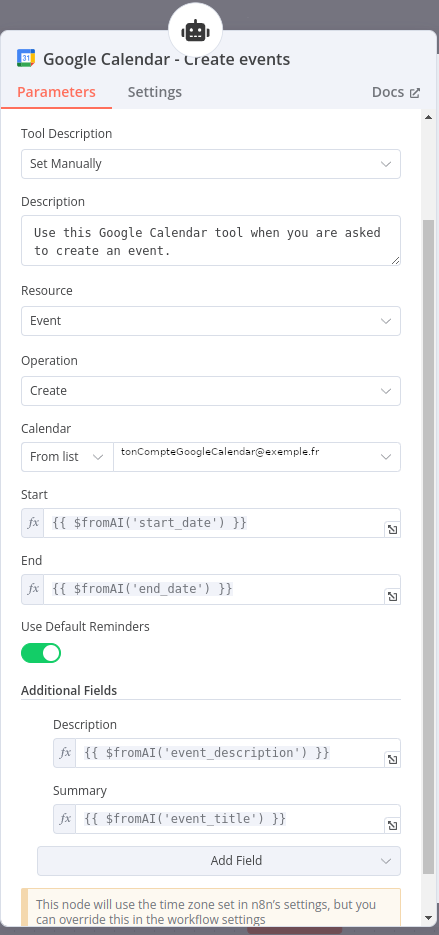
Task: Open the Add Field dropdown
Action: click(219, 861)
